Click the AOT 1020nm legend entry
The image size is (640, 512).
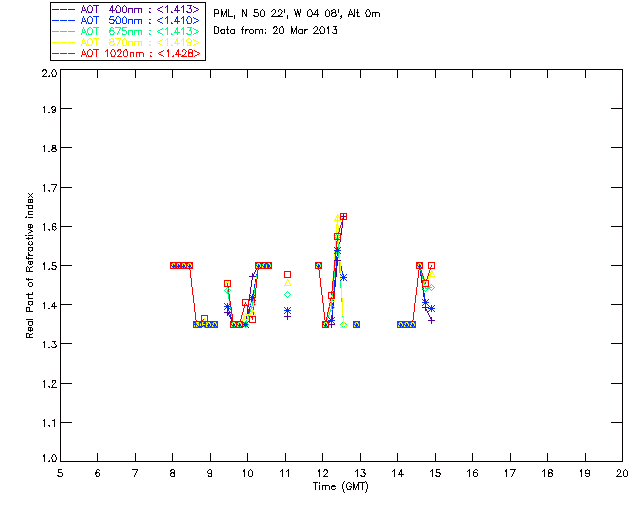click(x=127, y=53)
